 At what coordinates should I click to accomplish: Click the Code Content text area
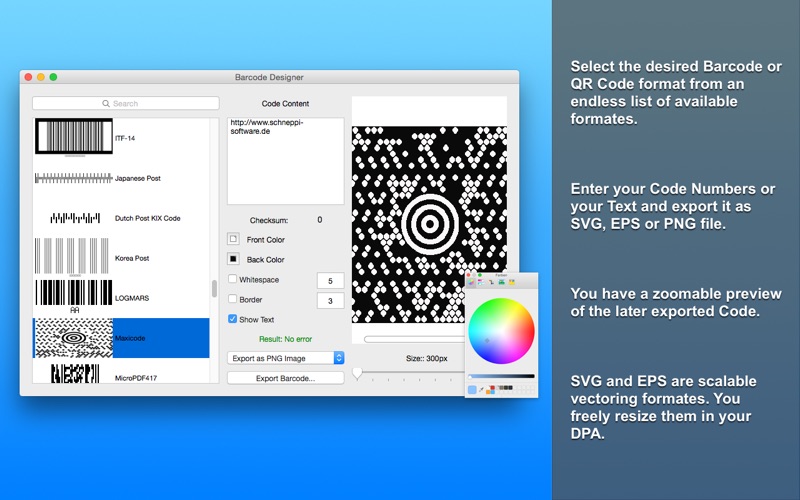point(285,161)
